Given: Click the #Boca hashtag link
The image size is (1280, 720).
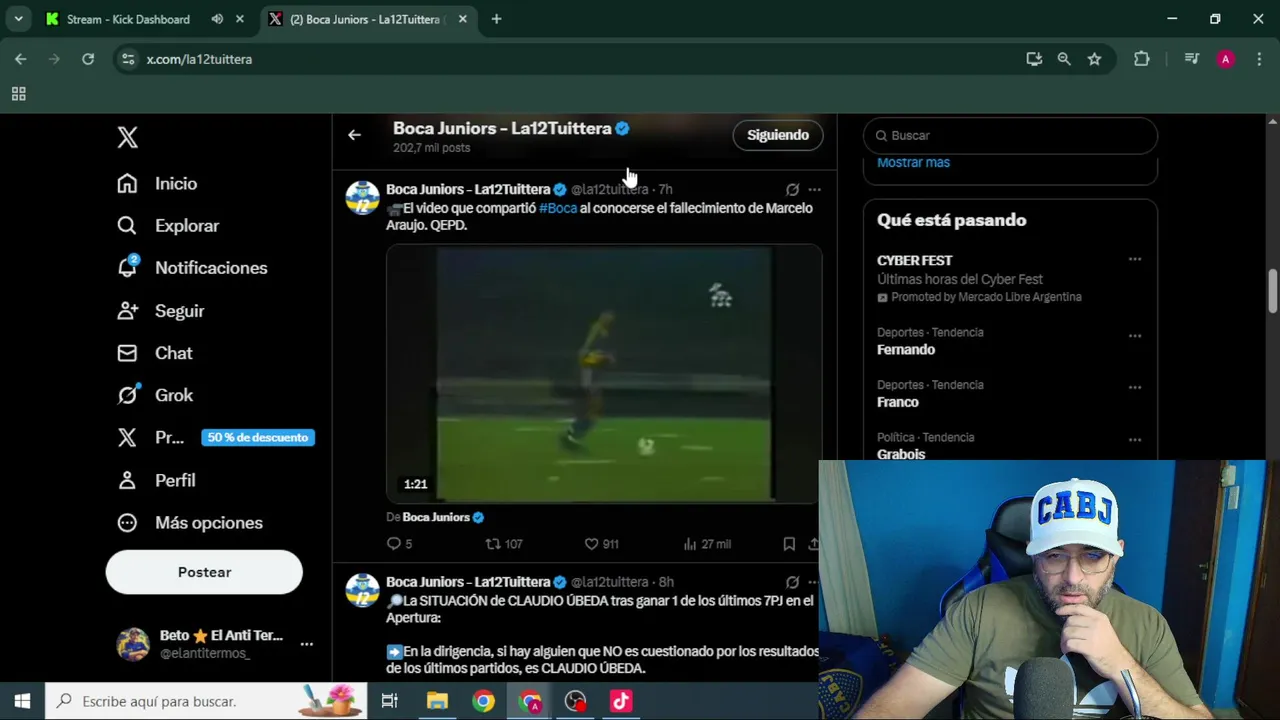Looking at the screenshot, I should tap(558, 208).
